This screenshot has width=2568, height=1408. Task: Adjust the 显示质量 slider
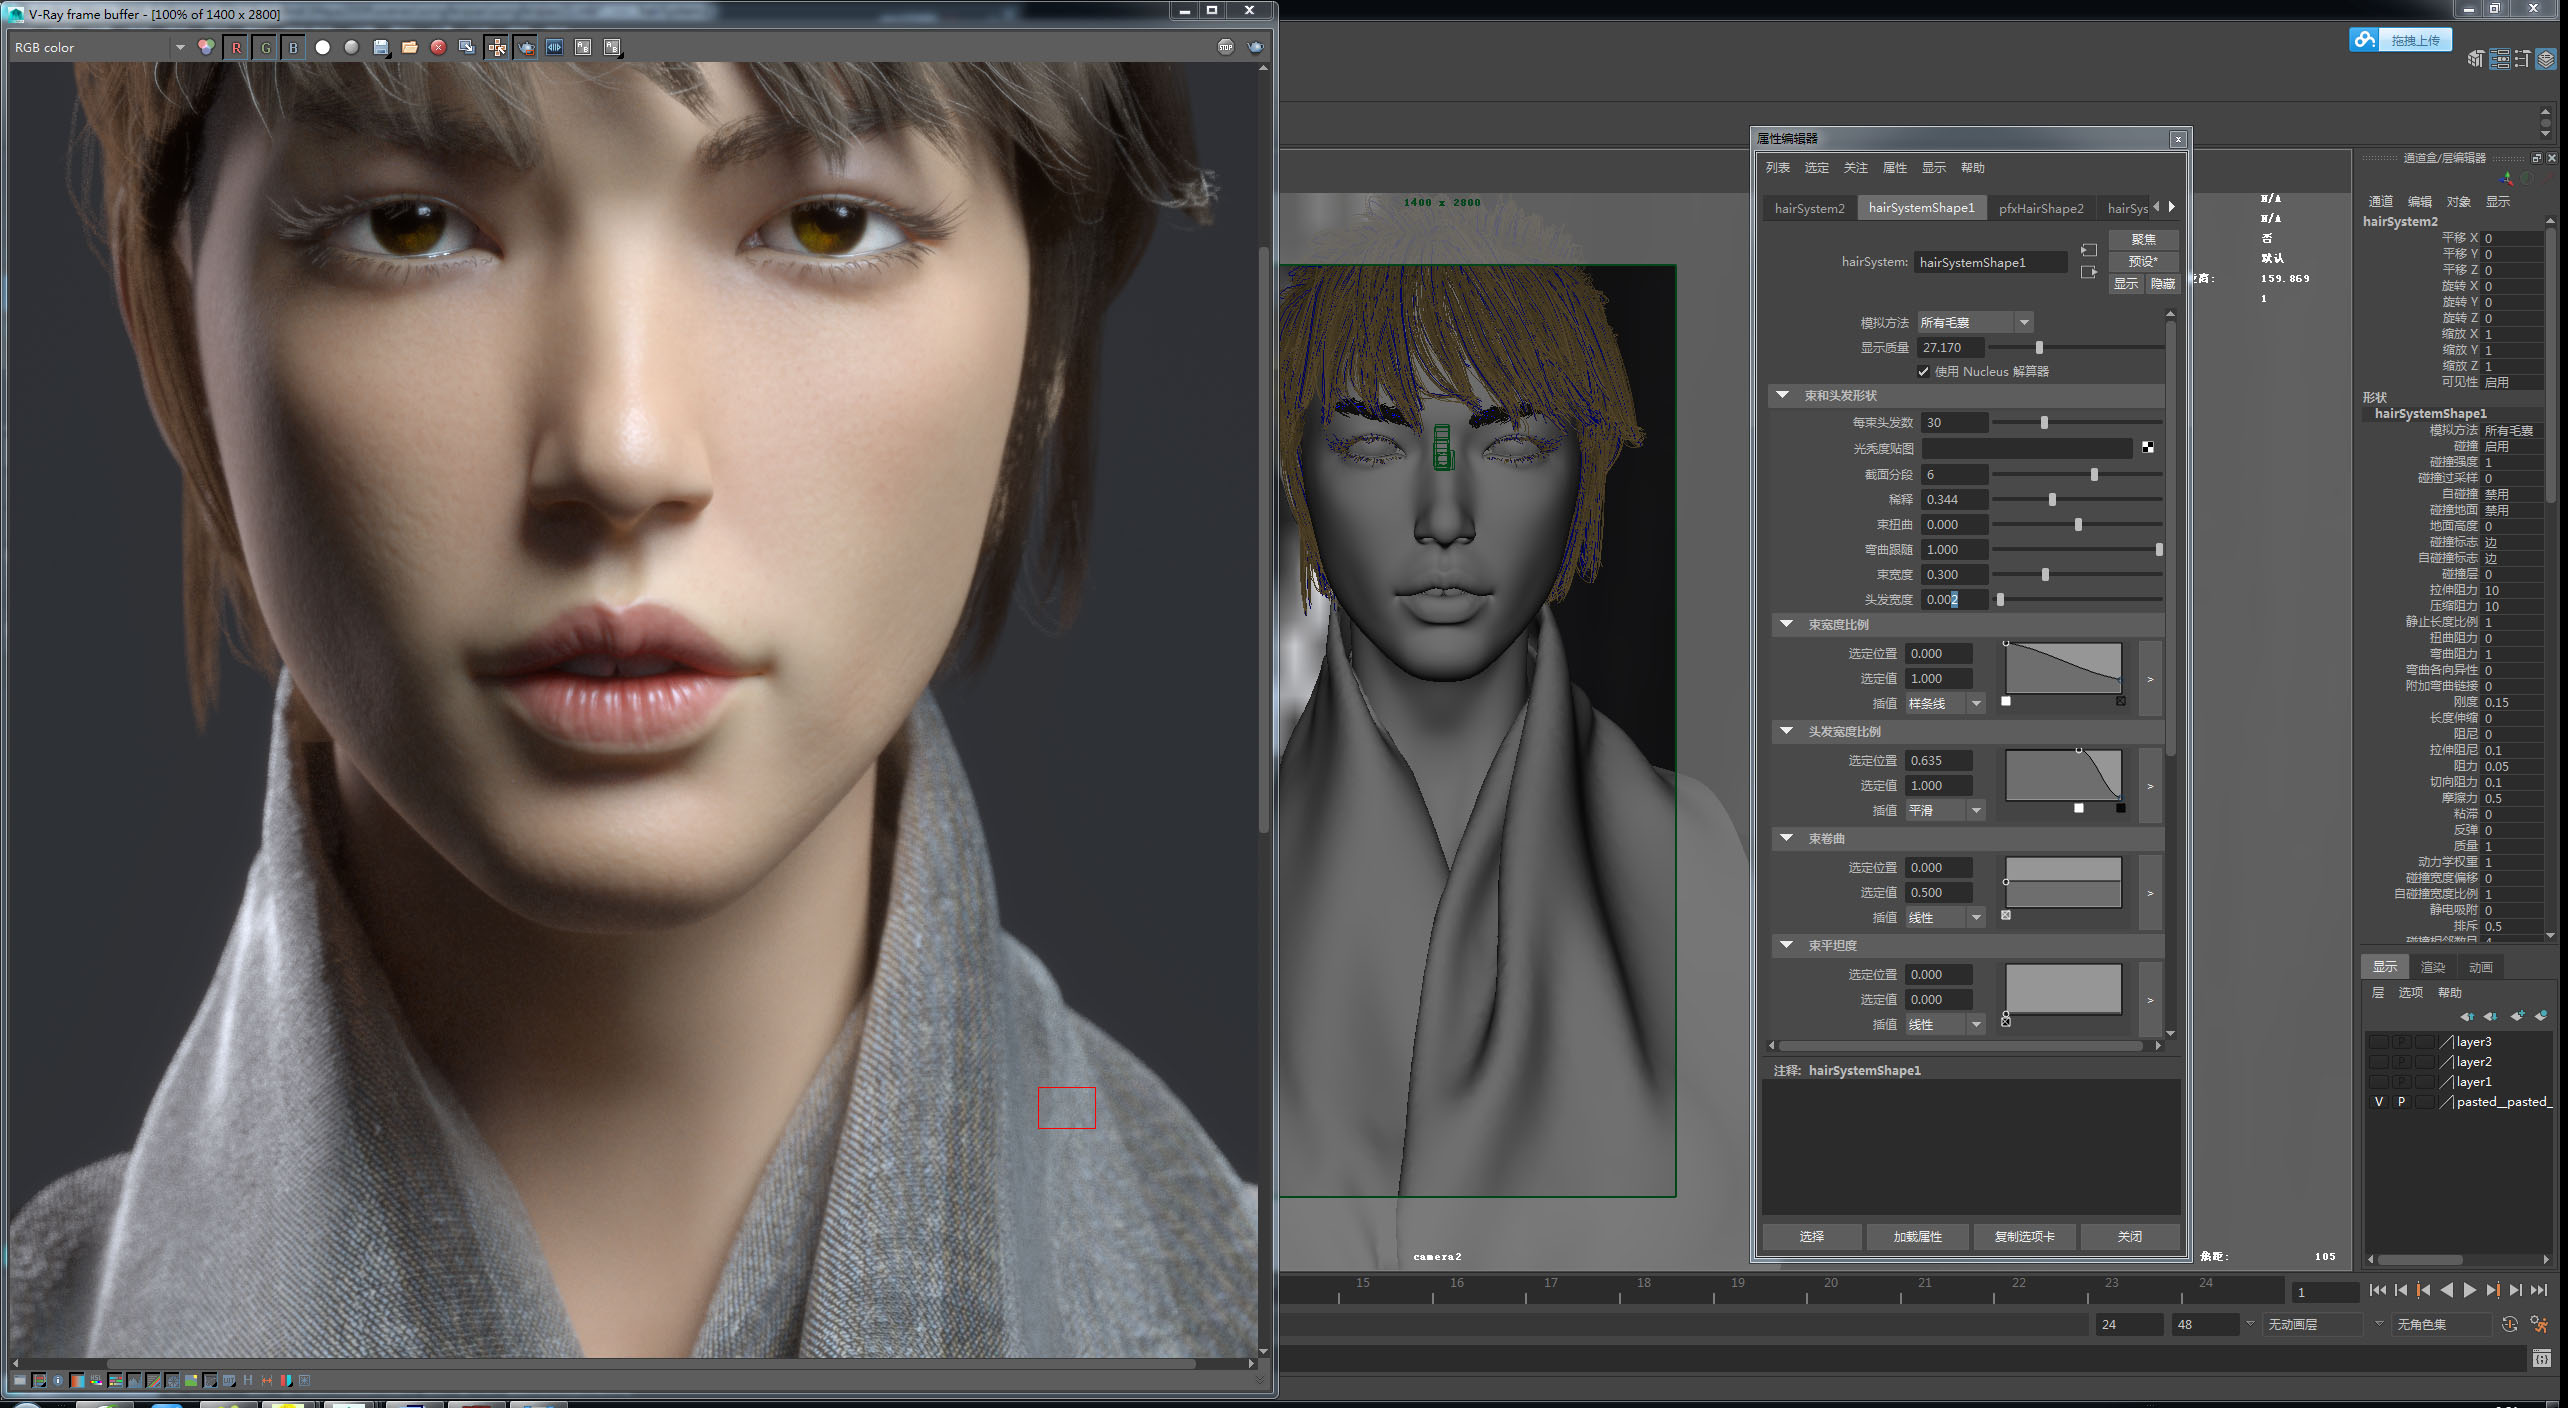[2039, 347]
